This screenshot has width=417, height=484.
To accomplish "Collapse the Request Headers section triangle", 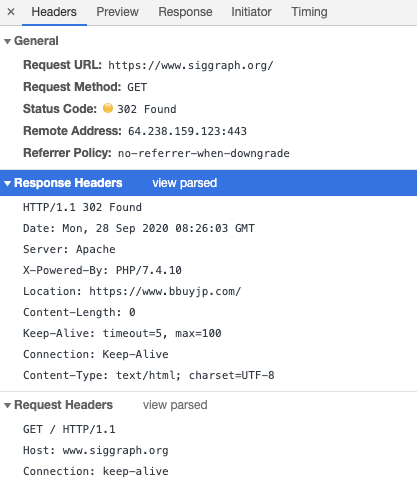I will coord(7,405).
